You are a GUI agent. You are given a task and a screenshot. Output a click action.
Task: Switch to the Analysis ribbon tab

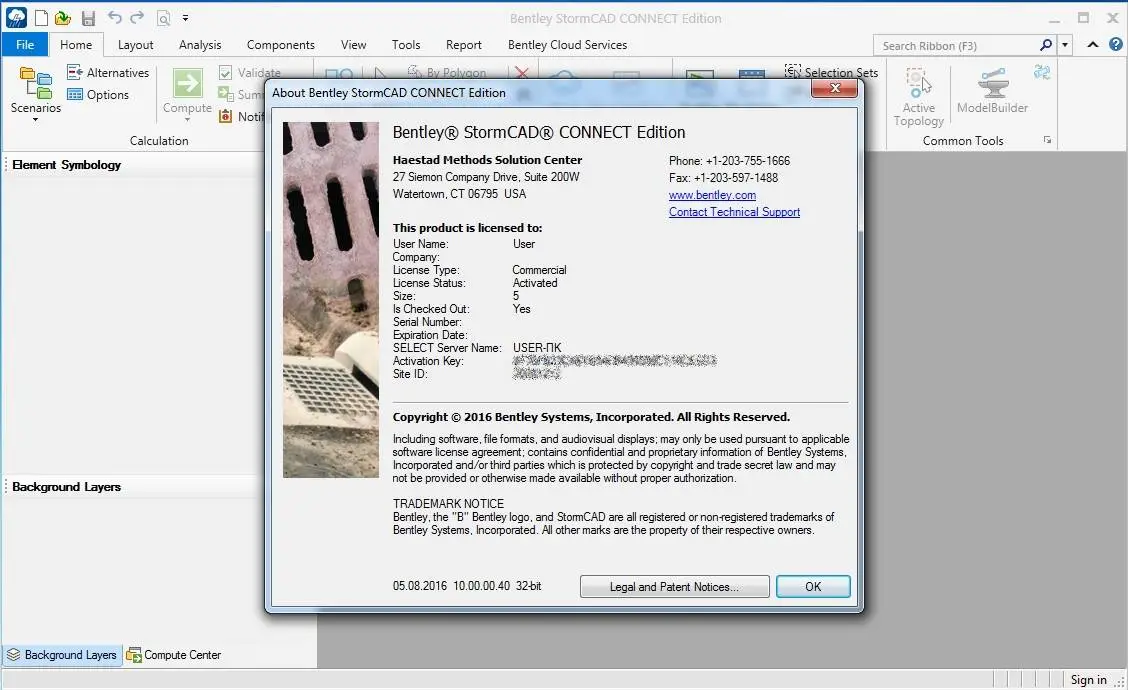click(x=200, y=45)
